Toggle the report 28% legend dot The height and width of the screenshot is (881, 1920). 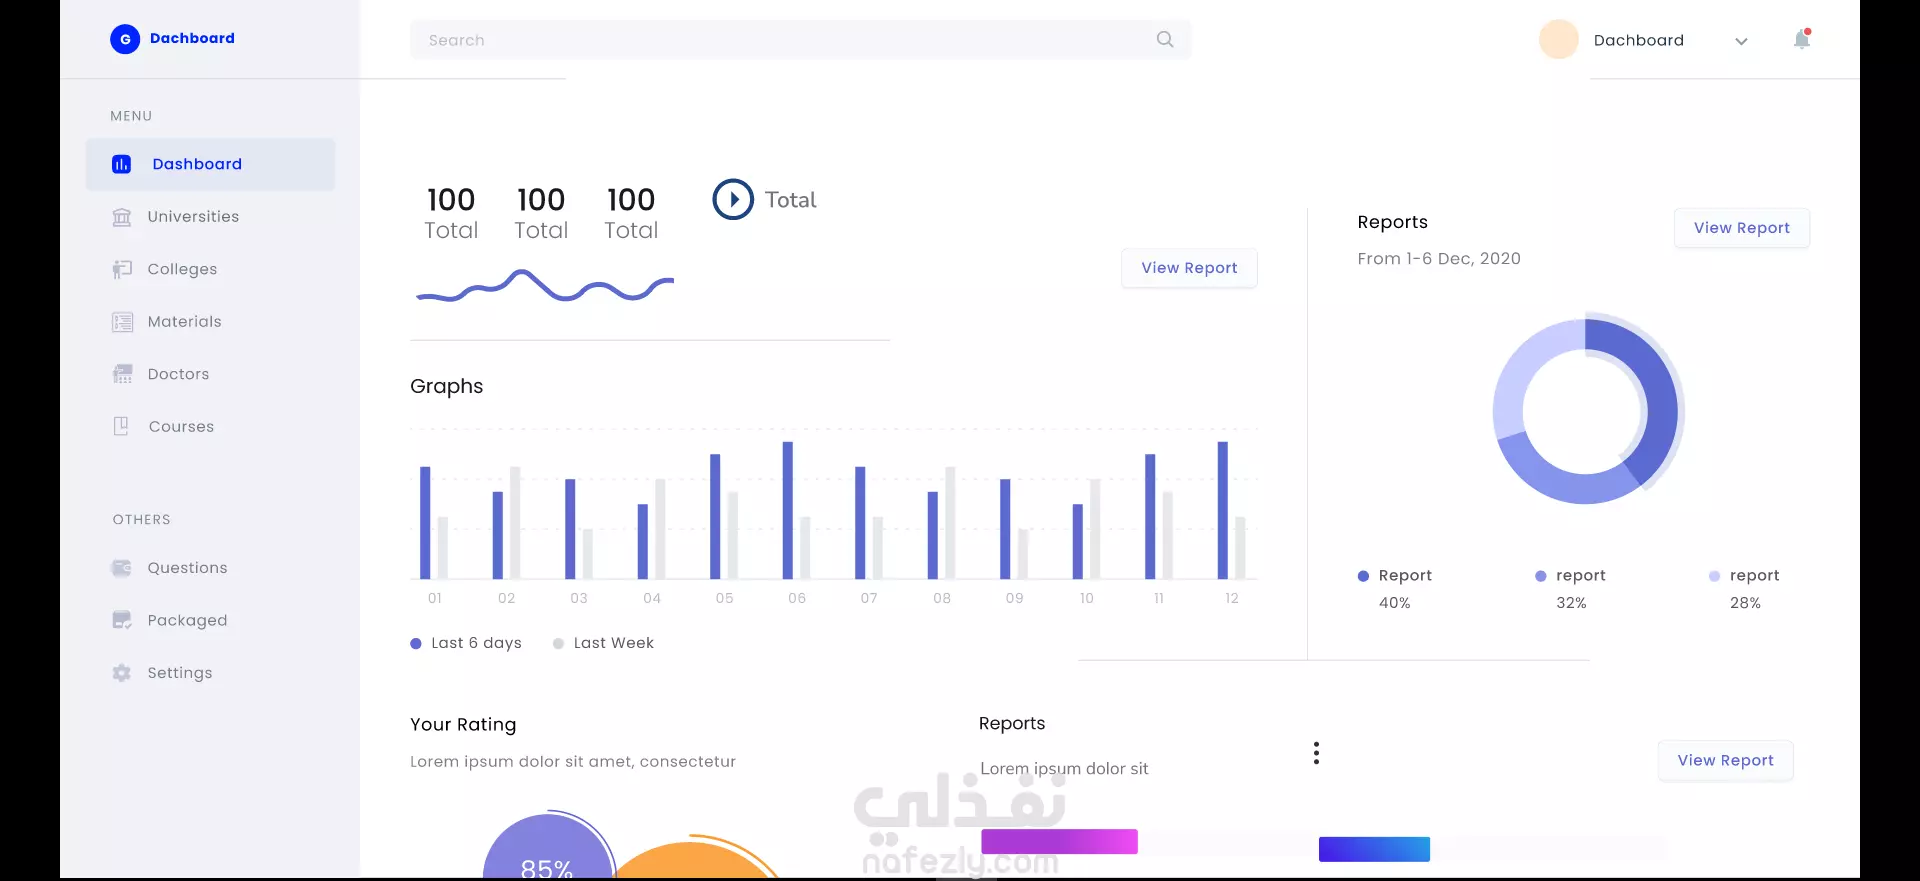pyautogui.click(x=1714, y=576)
